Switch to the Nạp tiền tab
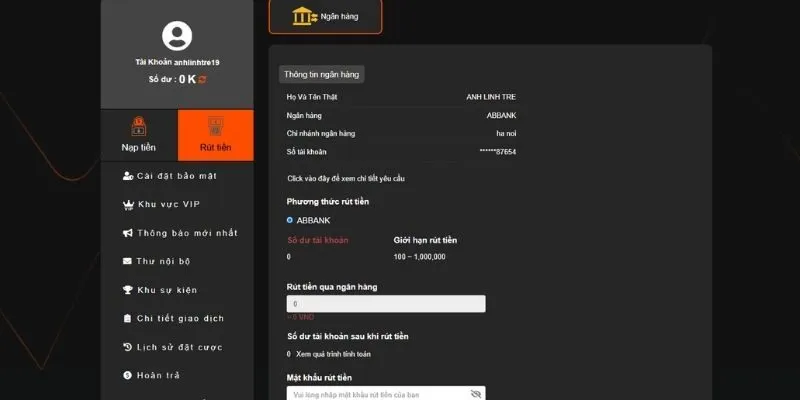The height and width of the screenshot is (400, 800). pyautogui.click(x=139, y=135)
